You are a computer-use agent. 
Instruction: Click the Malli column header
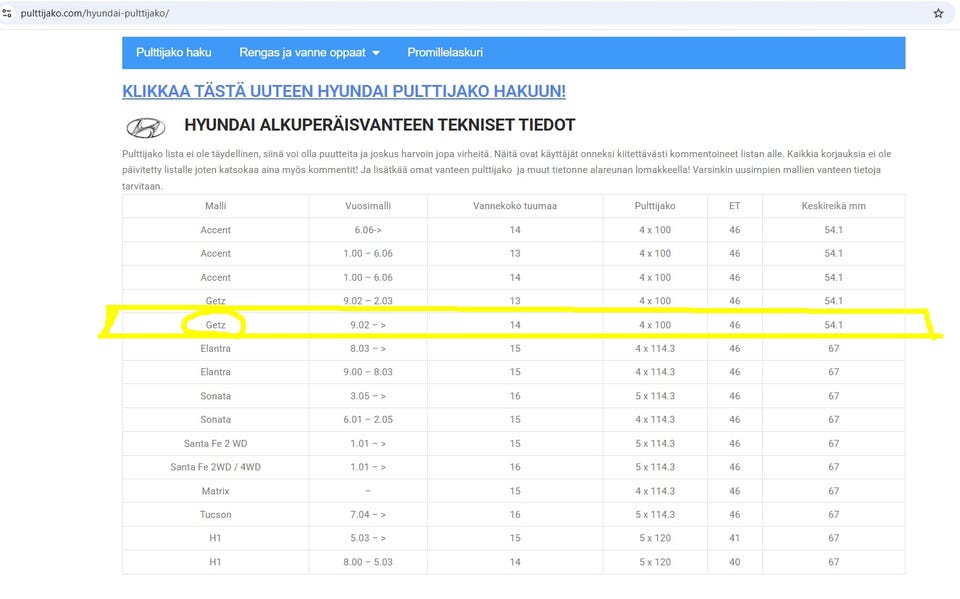216,206
